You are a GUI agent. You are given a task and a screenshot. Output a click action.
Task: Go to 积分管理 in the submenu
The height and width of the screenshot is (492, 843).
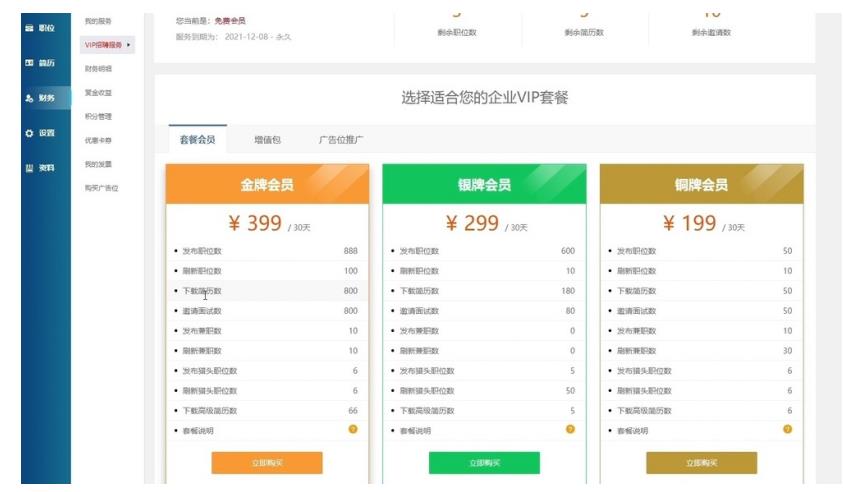(x=98, y=116)
